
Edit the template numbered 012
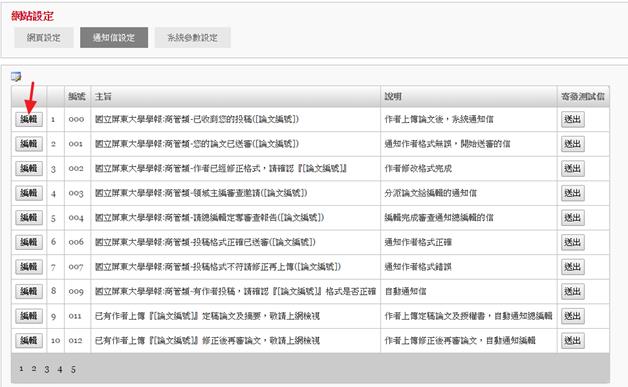[x=29, y=341]
